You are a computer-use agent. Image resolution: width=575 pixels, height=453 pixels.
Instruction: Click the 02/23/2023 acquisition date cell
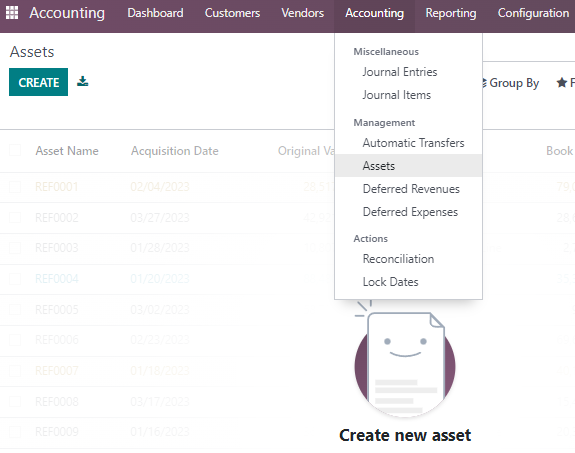point(160,340)
